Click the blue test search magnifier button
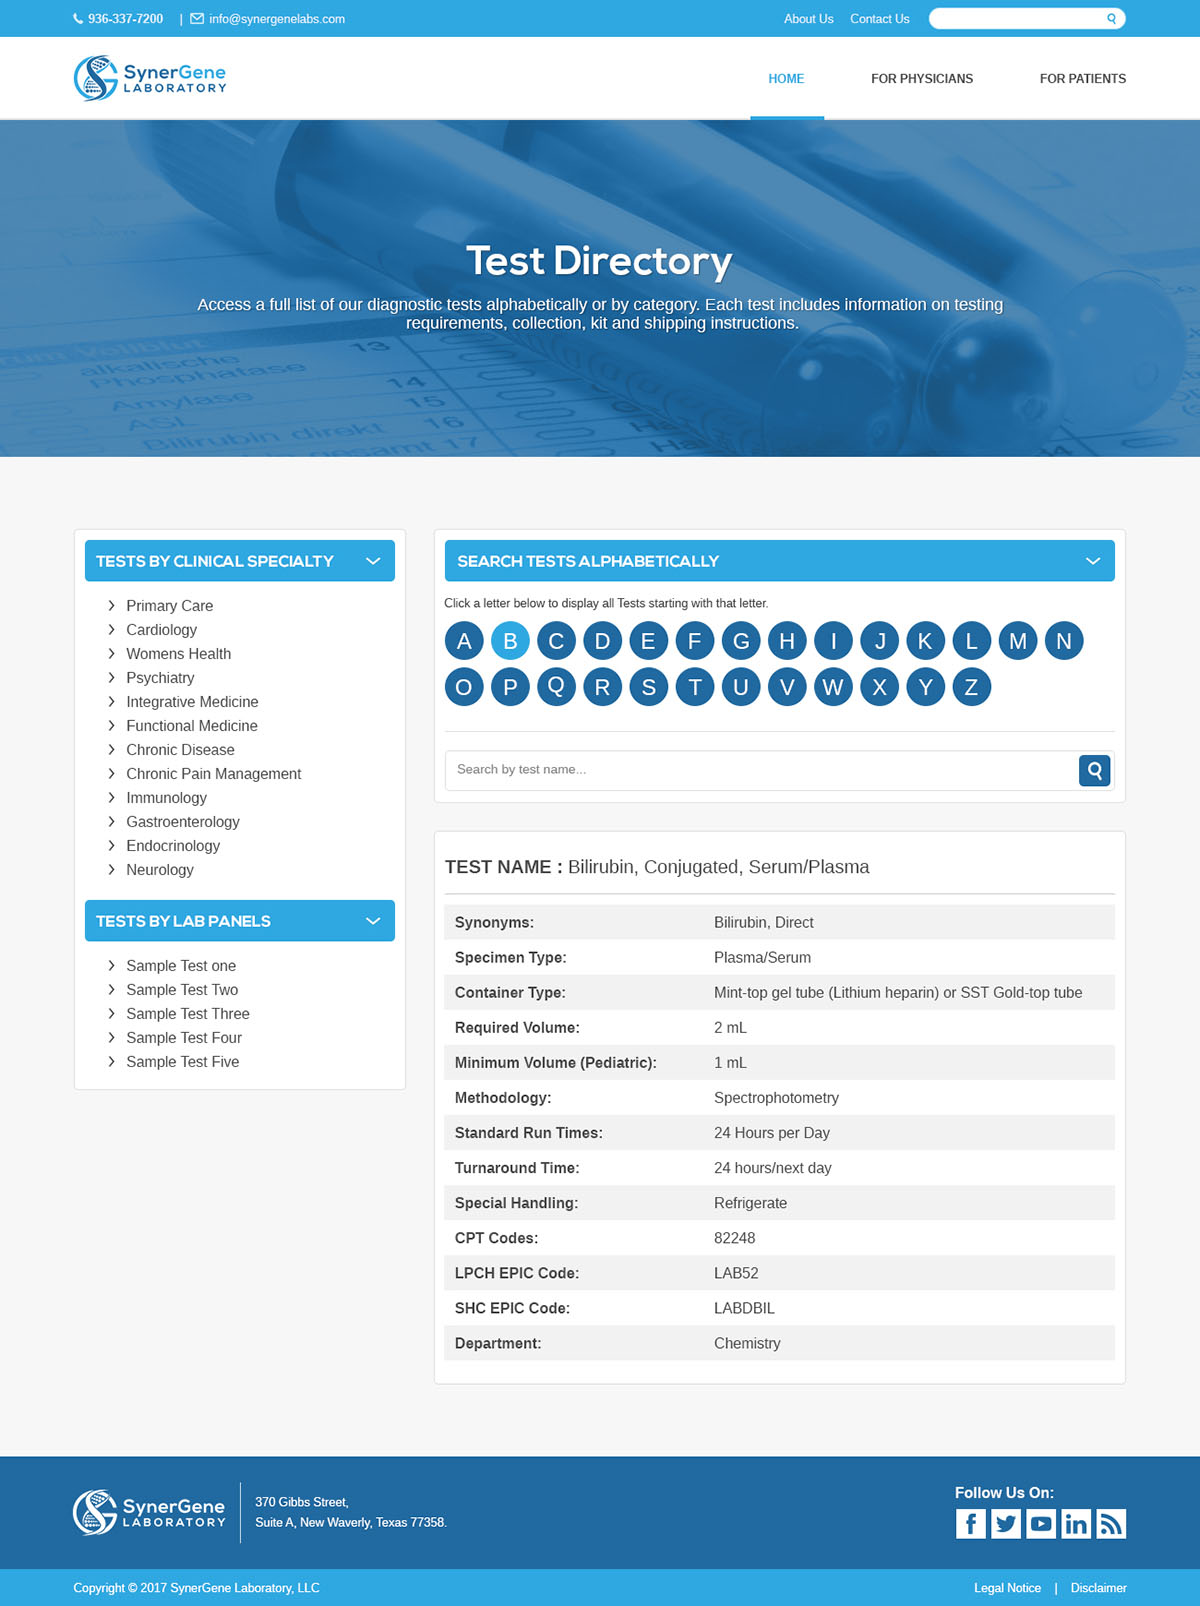The width and height of the screenshot is (1200, 1606). point(1094,770)
